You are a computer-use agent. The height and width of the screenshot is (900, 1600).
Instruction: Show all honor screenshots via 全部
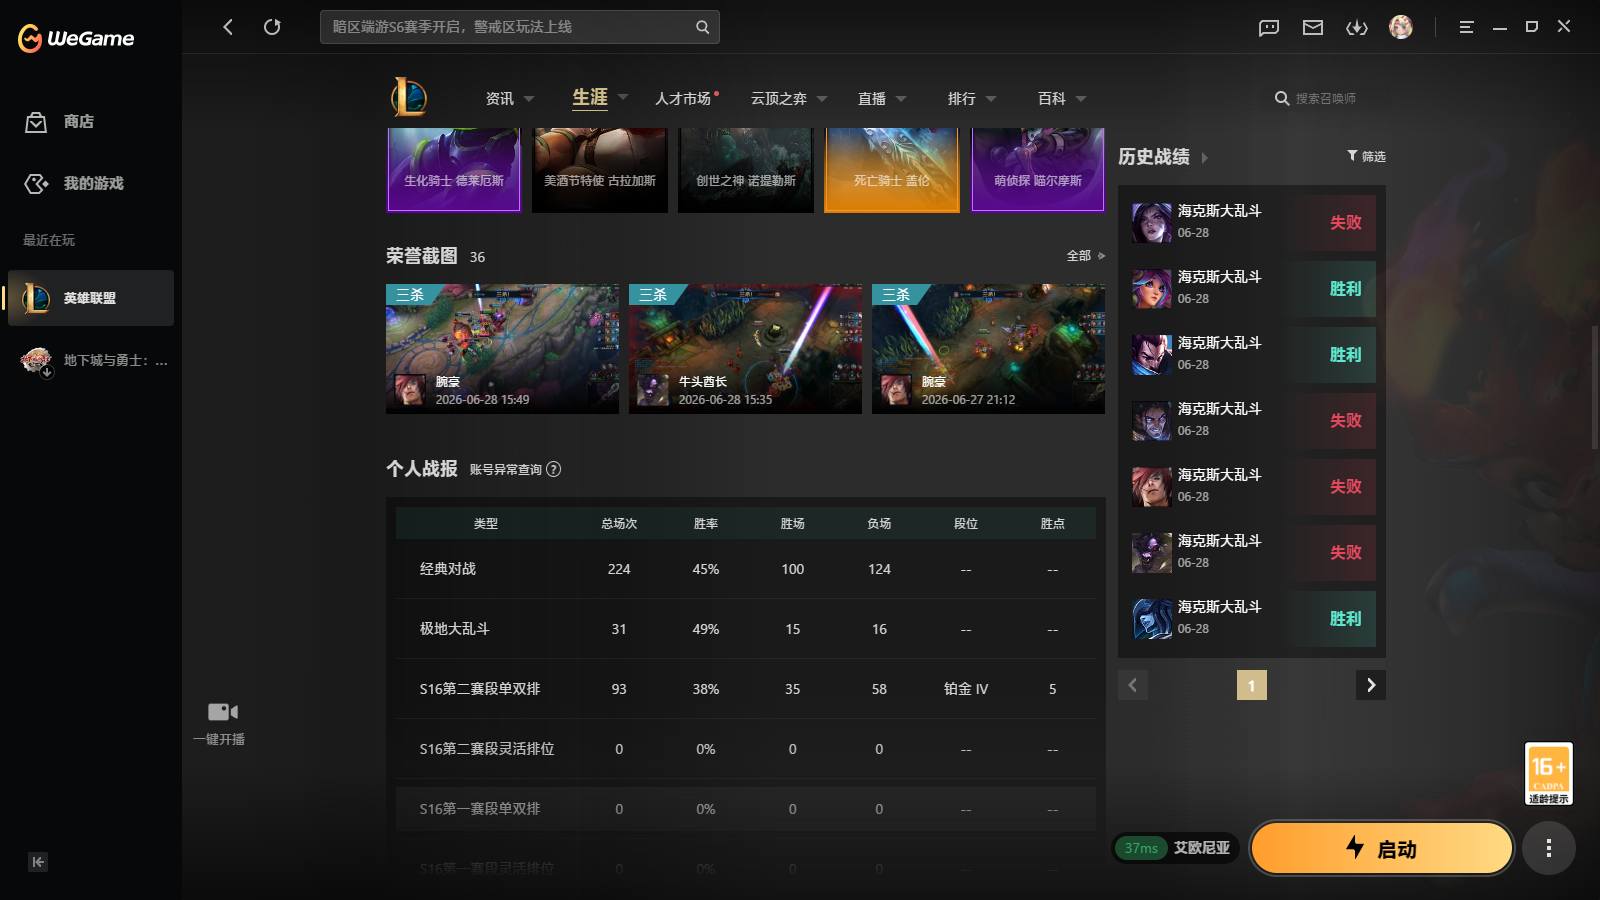[1085, 256]
